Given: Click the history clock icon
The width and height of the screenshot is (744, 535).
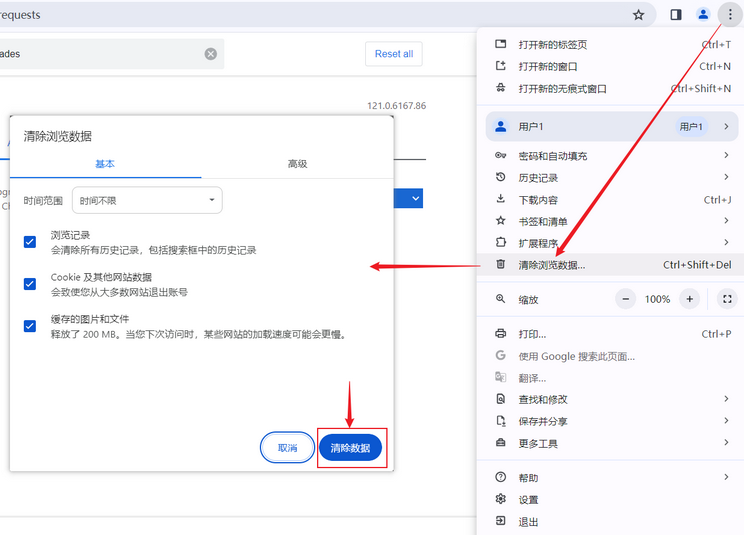Looking at the screenshot, I should point(501,177).
